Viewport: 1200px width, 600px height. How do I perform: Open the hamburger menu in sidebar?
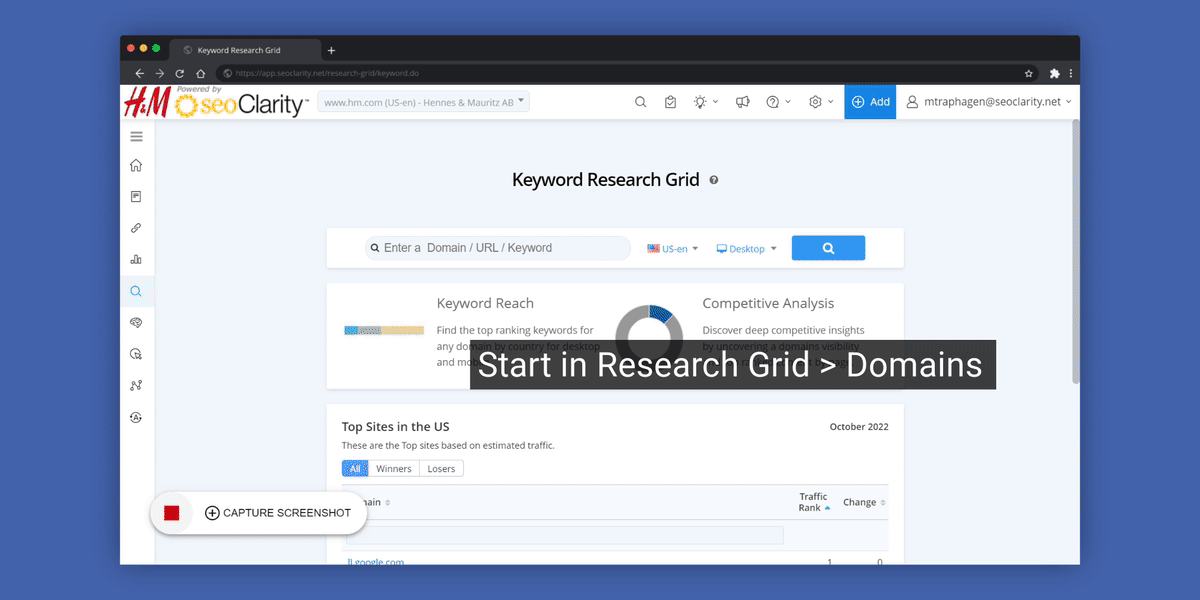tap(137, 137)
